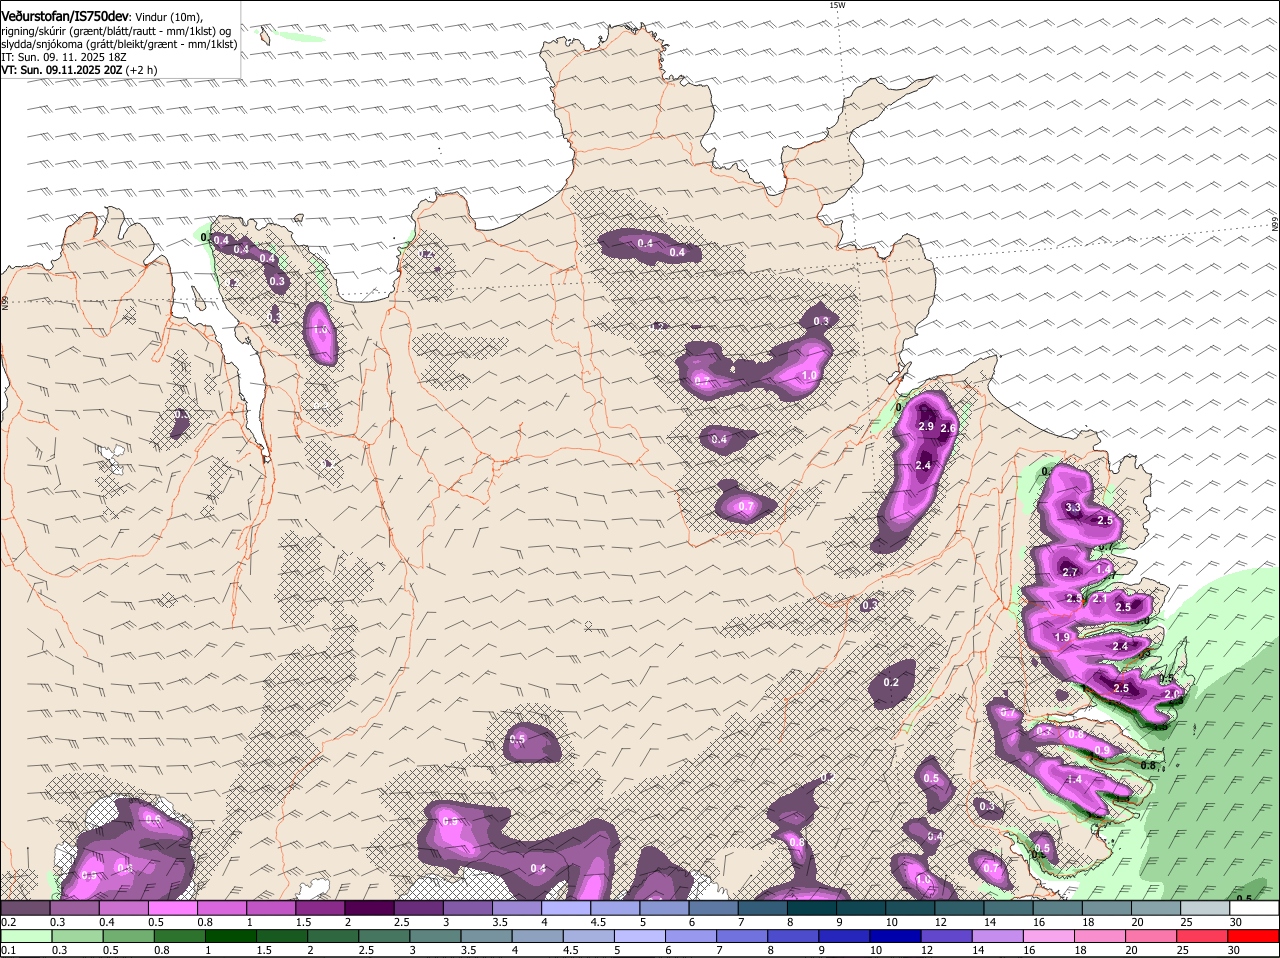The image size is (1280, 958).
Task: Pick the light gray snow swatch starting at 25
Action: coord(1205,908)
